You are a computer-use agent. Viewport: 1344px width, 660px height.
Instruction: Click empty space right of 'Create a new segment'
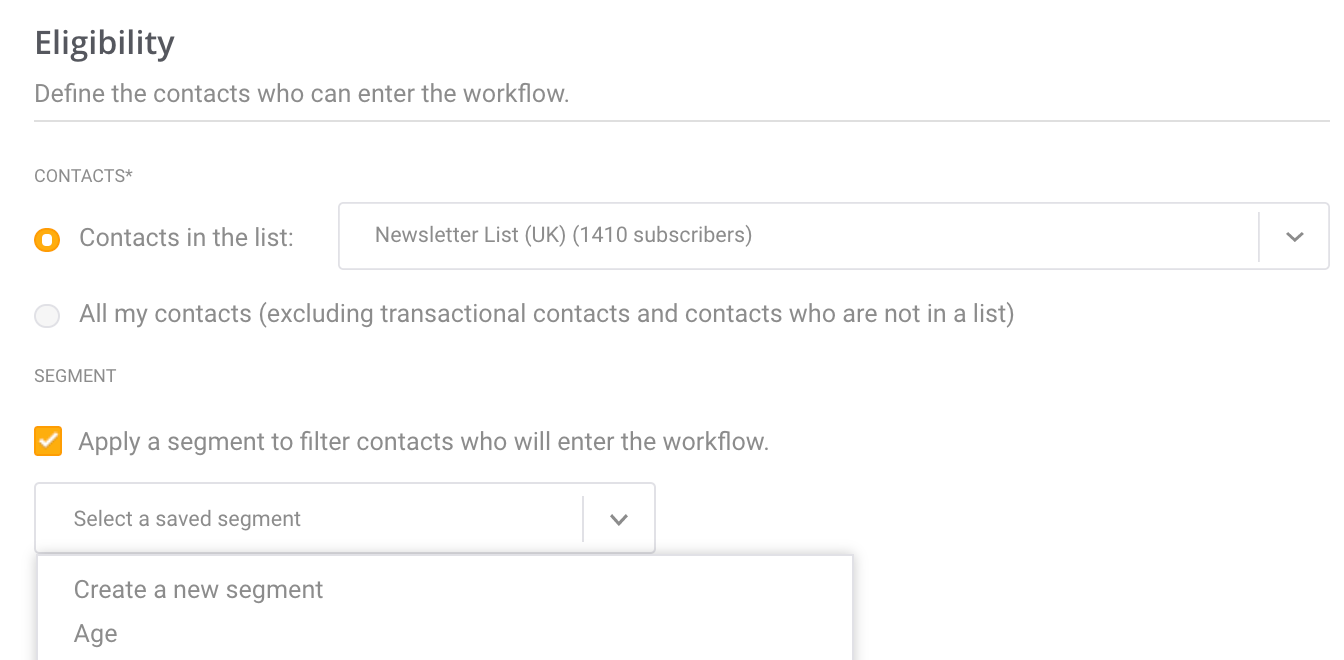click(x=588, y=589)
